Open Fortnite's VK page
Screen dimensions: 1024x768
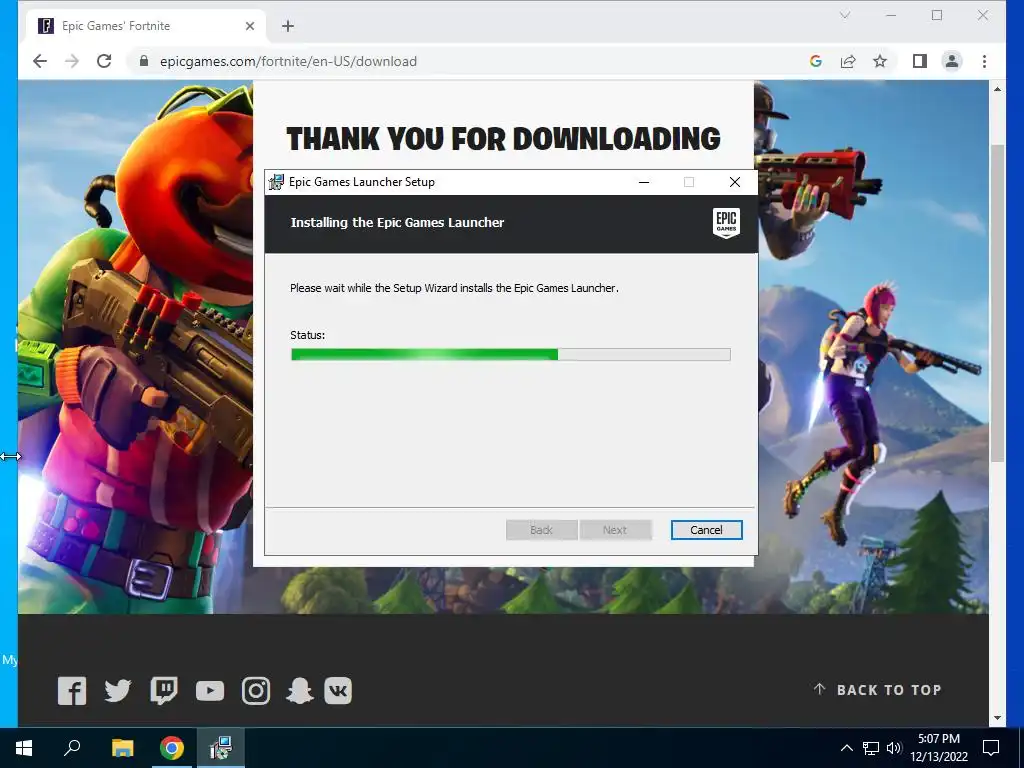(338, 691)
